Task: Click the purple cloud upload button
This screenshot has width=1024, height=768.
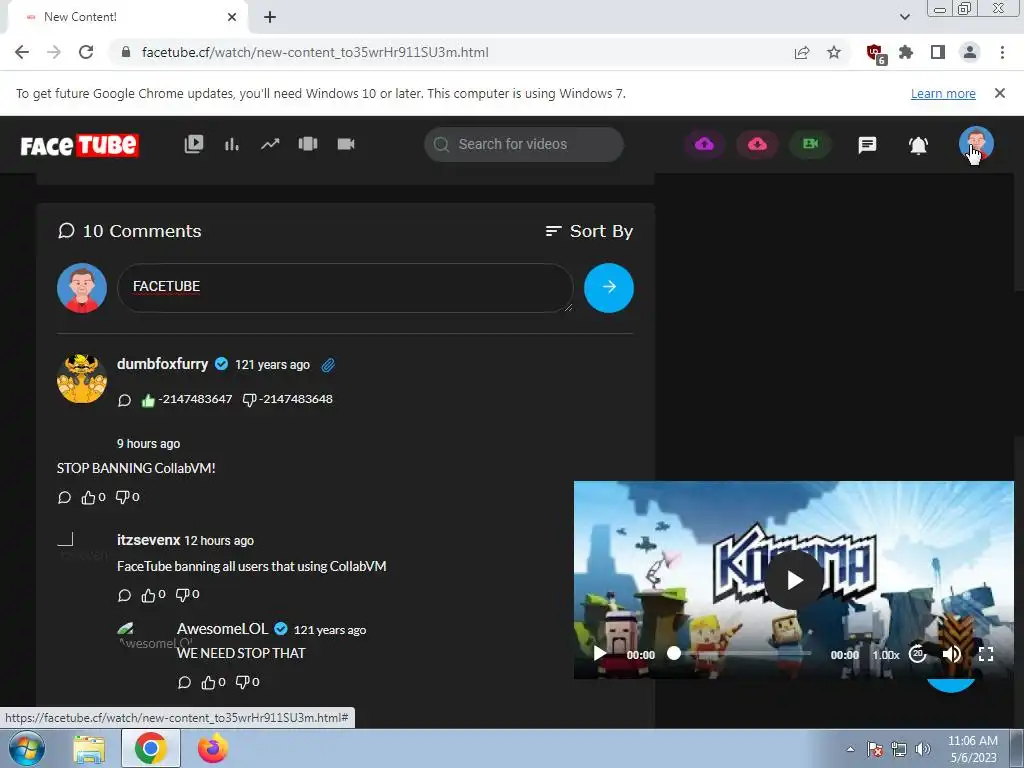Action: click(704, 144)
